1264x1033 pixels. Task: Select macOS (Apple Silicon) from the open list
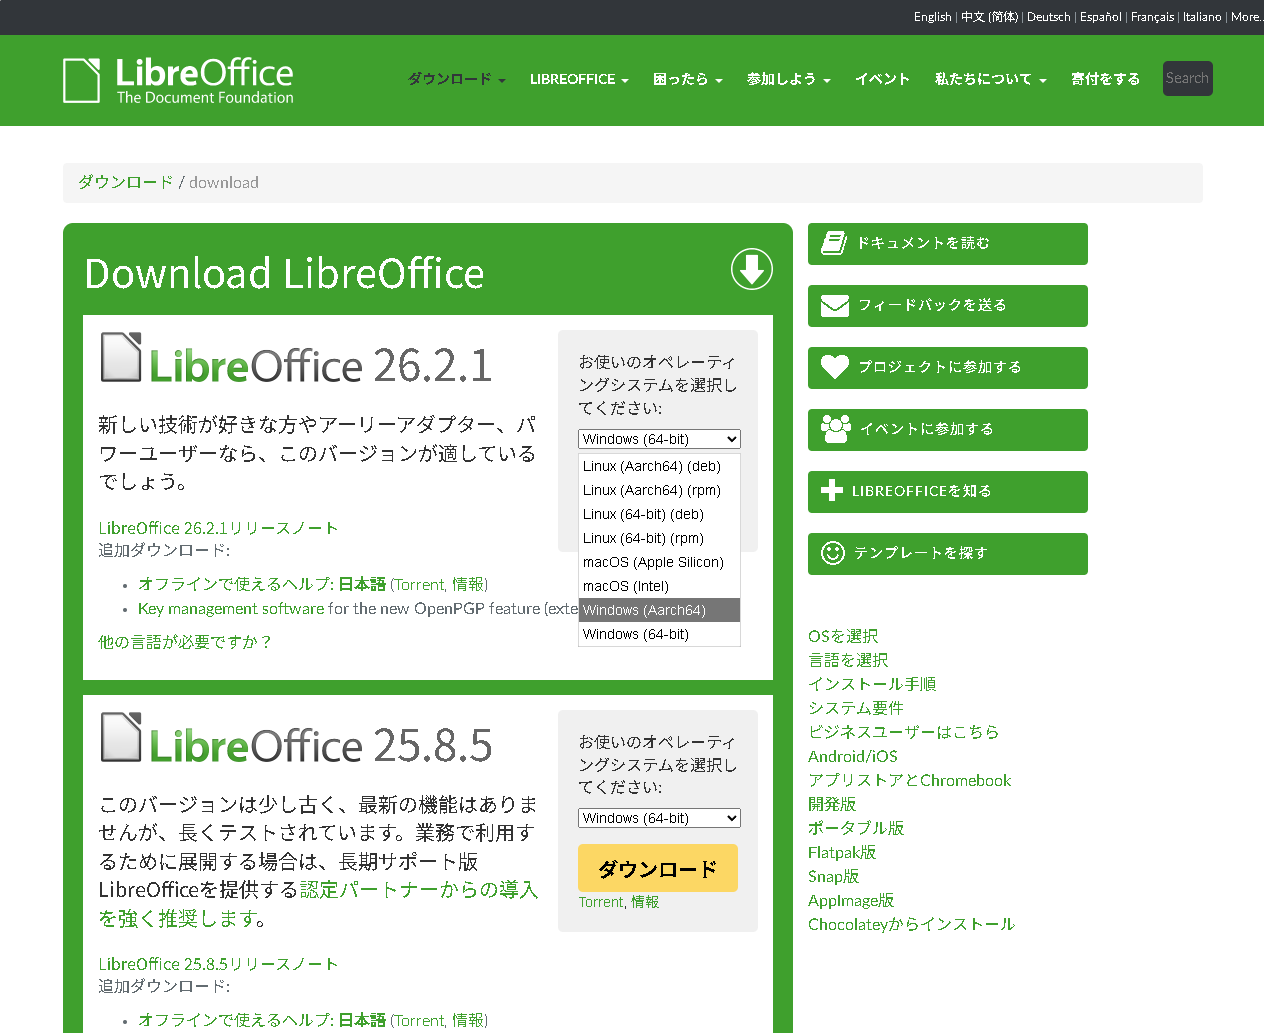pos(654,562)
